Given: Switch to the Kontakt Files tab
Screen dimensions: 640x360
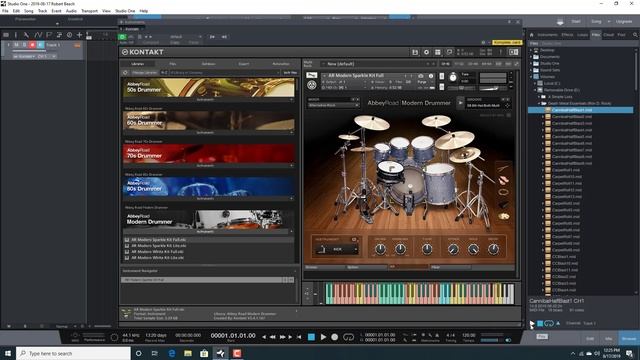Looking at the screenshot, I should point(173,64).
